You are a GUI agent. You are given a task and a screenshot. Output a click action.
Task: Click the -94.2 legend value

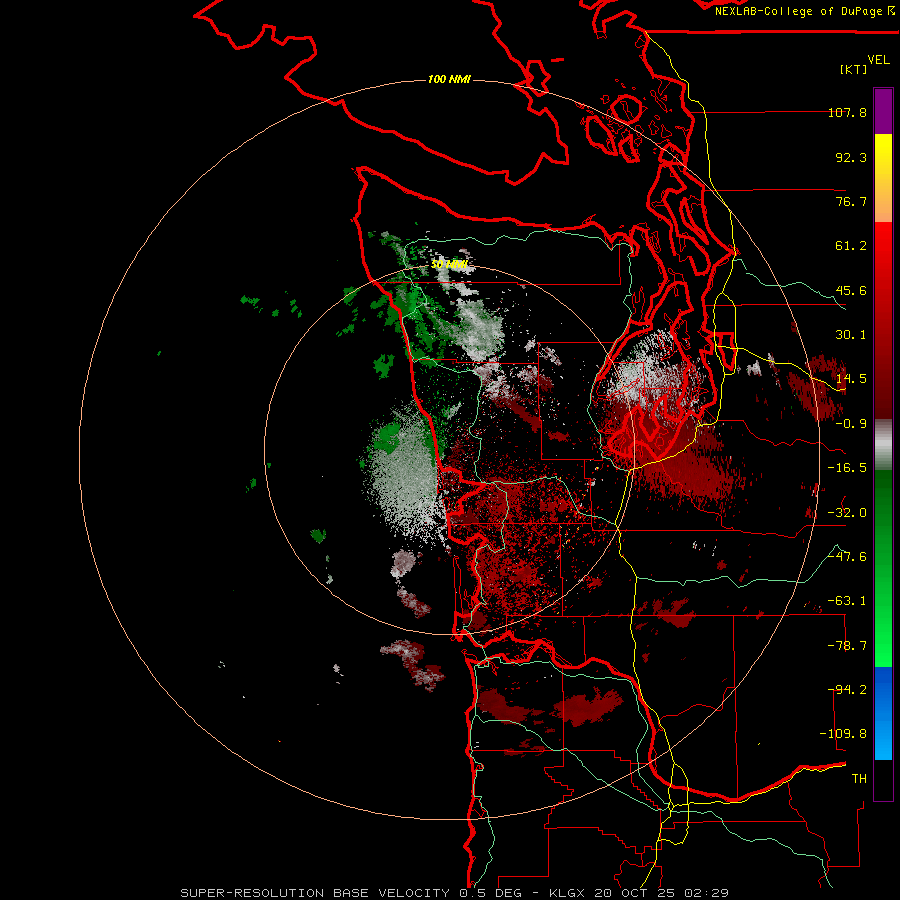[847, 690]
